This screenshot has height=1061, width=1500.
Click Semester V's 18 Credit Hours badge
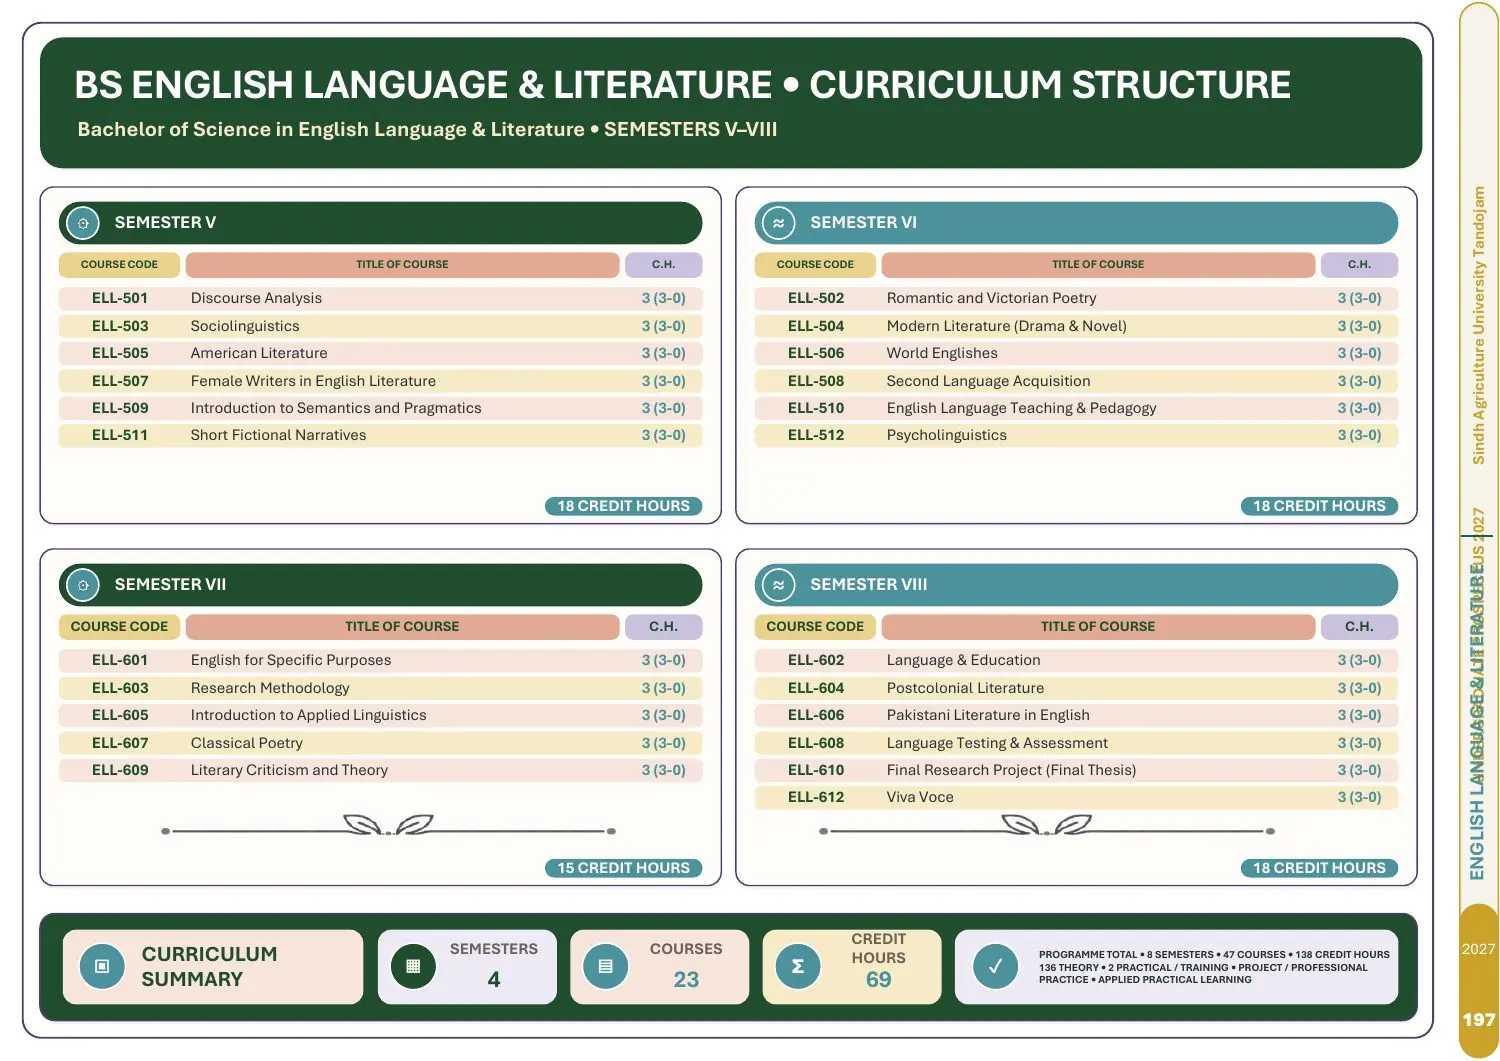click(x=624, y=506)
